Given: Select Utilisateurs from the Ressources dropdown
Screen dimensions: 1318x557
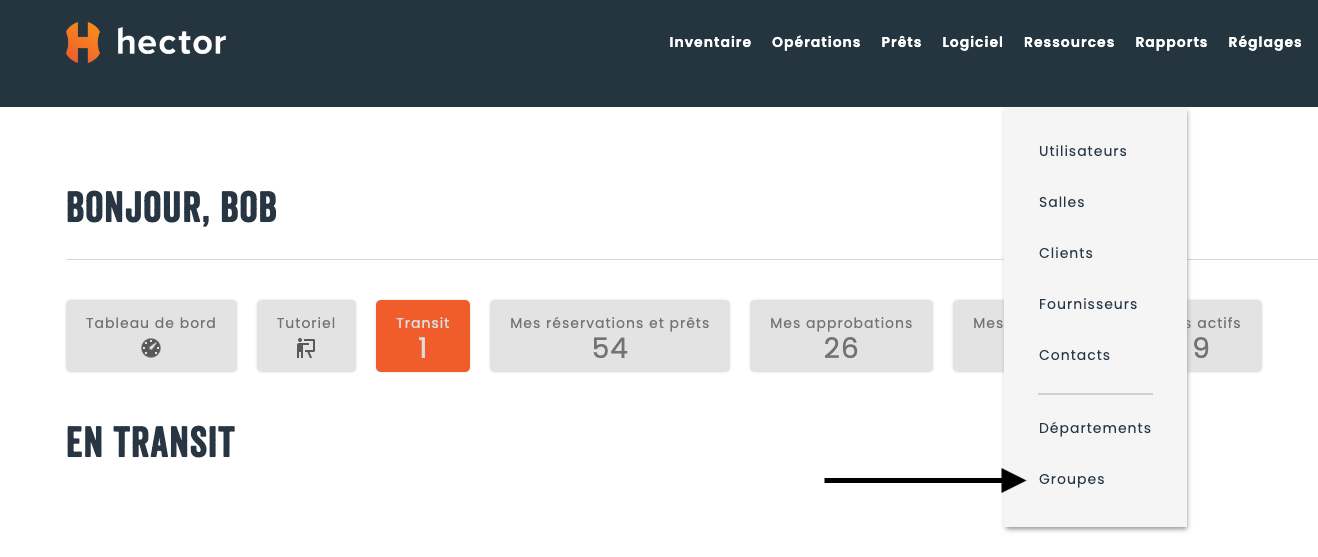Looking at the screenshot, I should (1083, 151).
